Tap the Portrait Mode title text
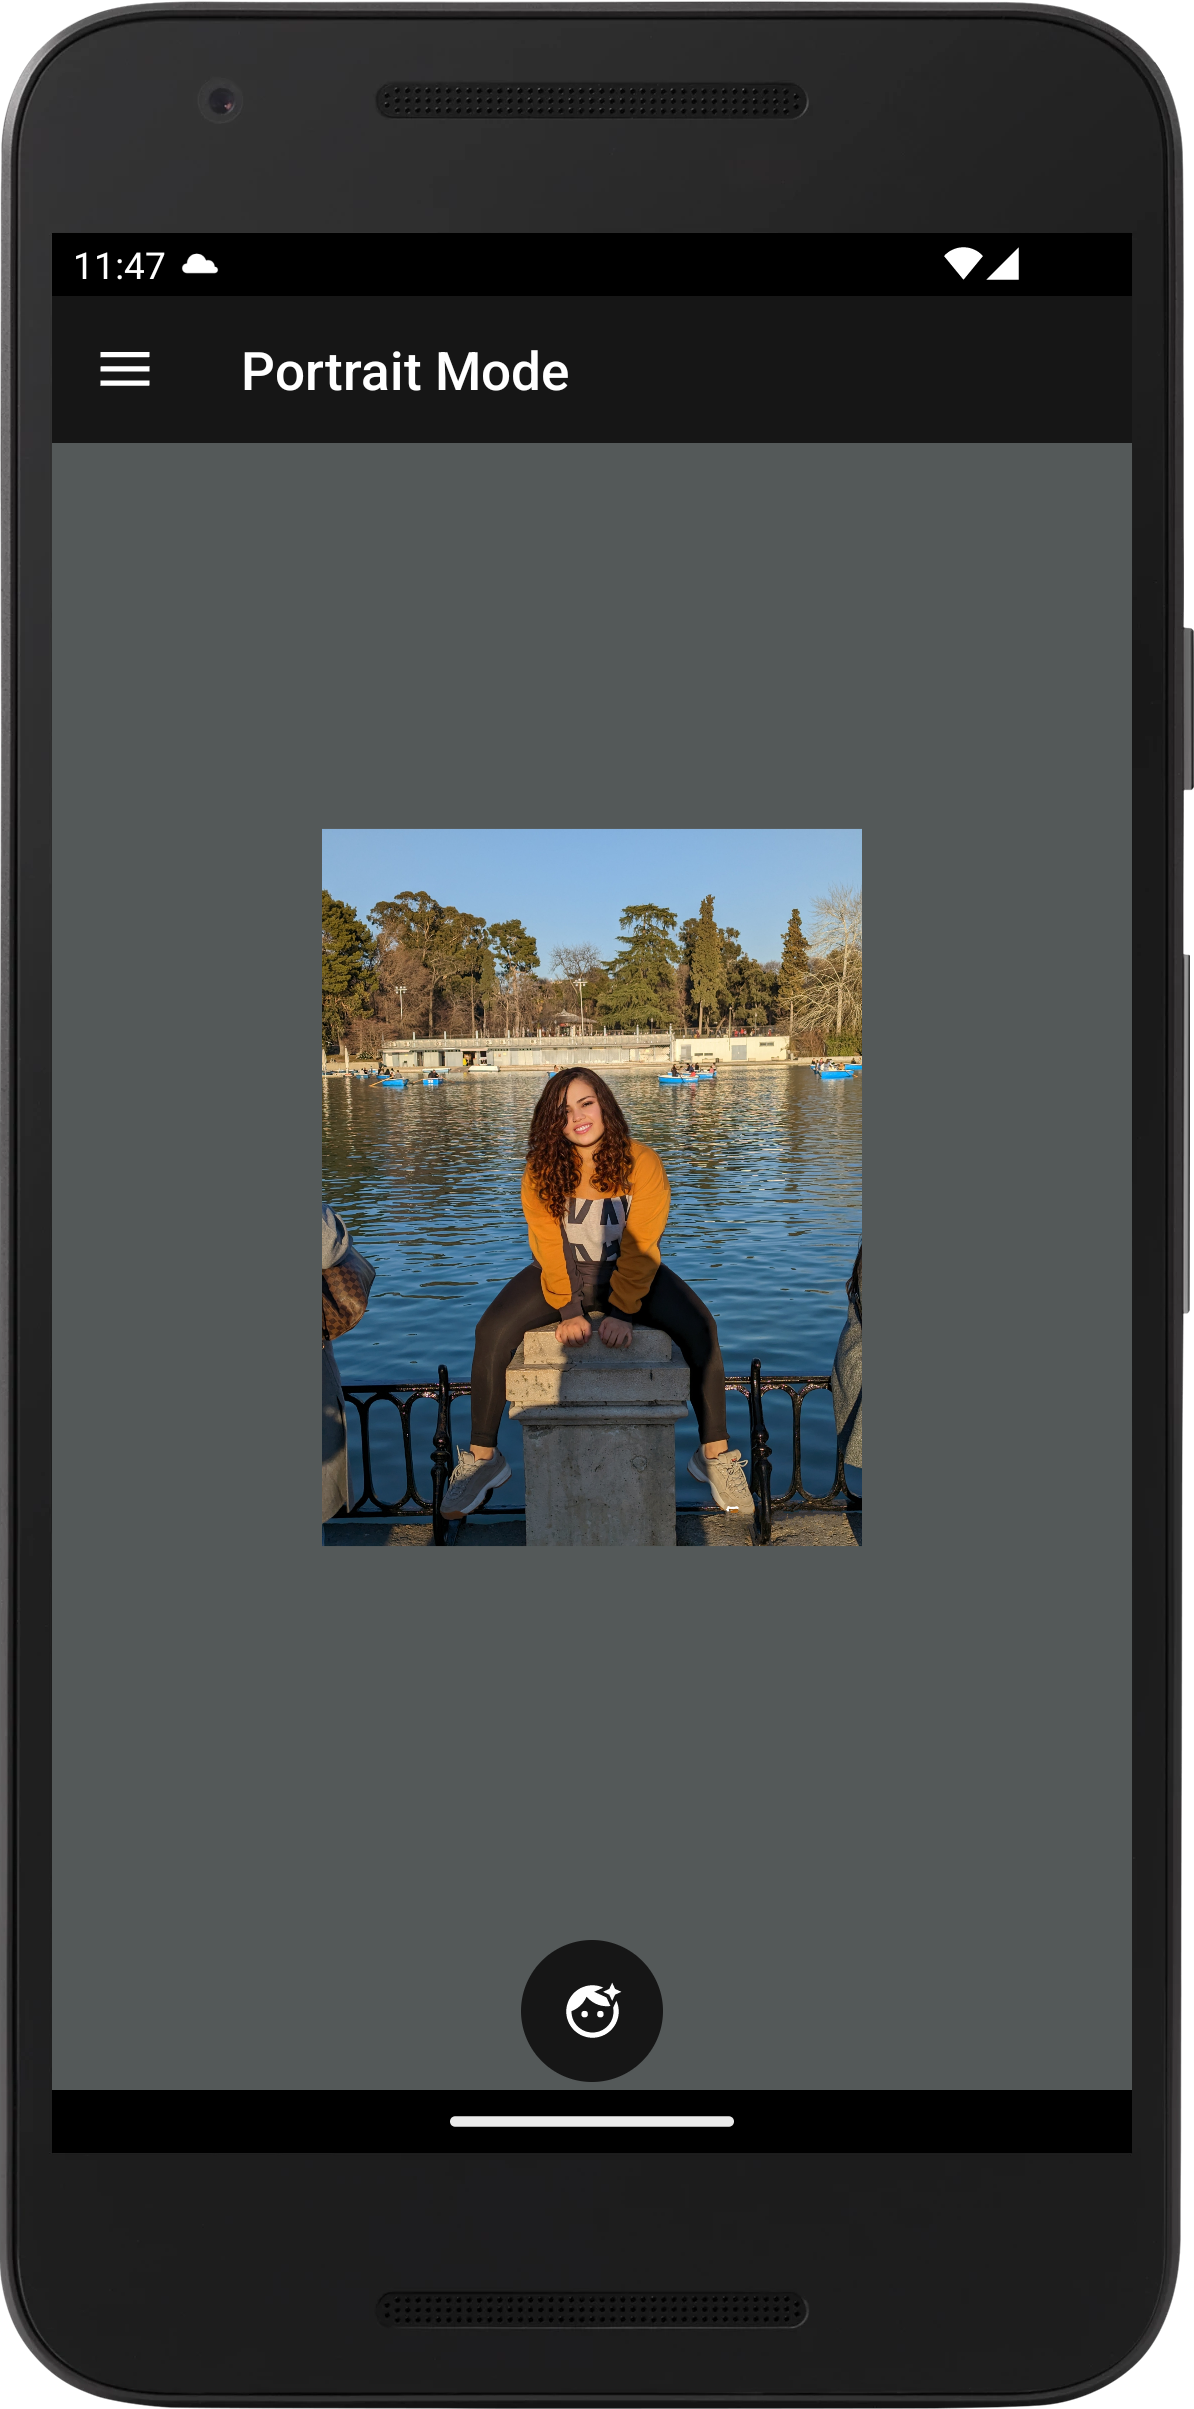1194x2409 pixels. pyautogui.click(x=405, y=372)
